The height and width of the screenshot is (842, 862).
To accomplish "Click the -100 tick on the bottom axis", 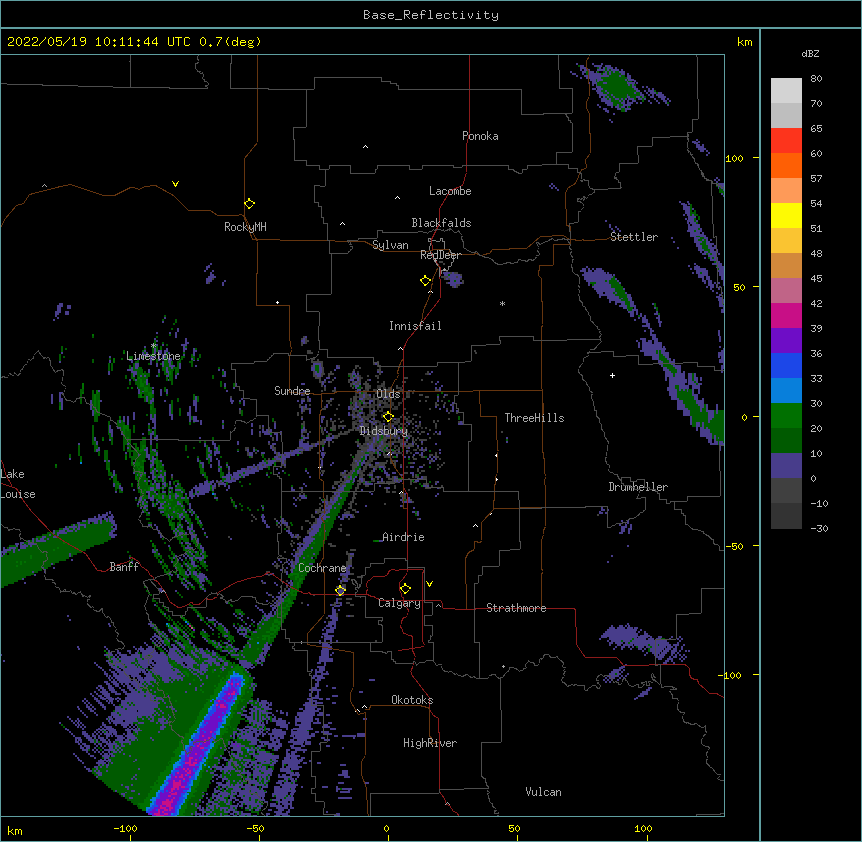I will pos(125,828).
